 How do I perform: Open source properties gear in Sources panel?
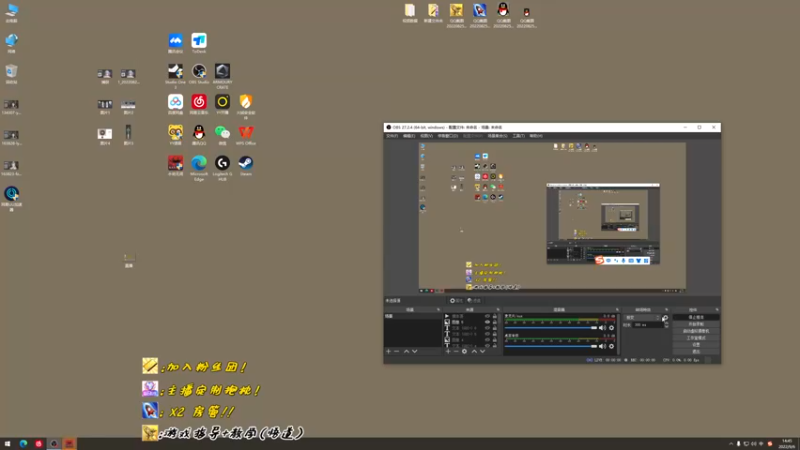(x=464, y=352)
